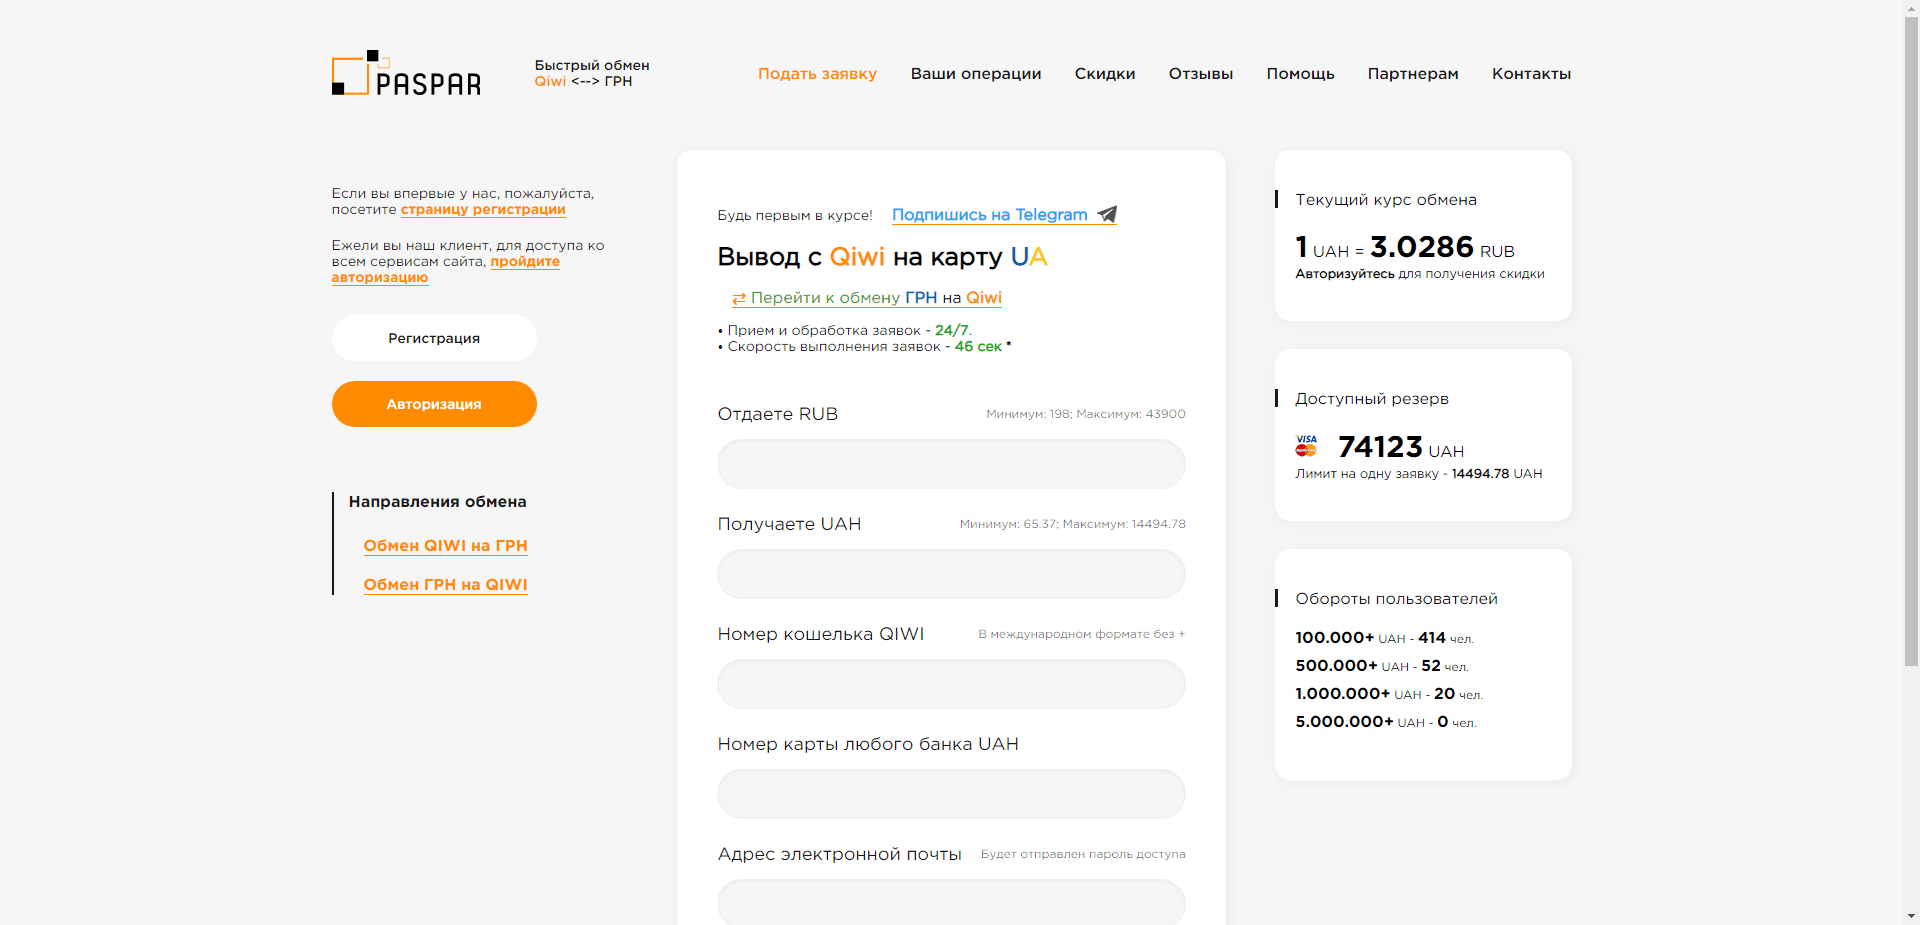The height and width of the screenshot is (925, 1920).
Task: Select Обмен QIWI на ГРН direction
Action: coord(445,546)
